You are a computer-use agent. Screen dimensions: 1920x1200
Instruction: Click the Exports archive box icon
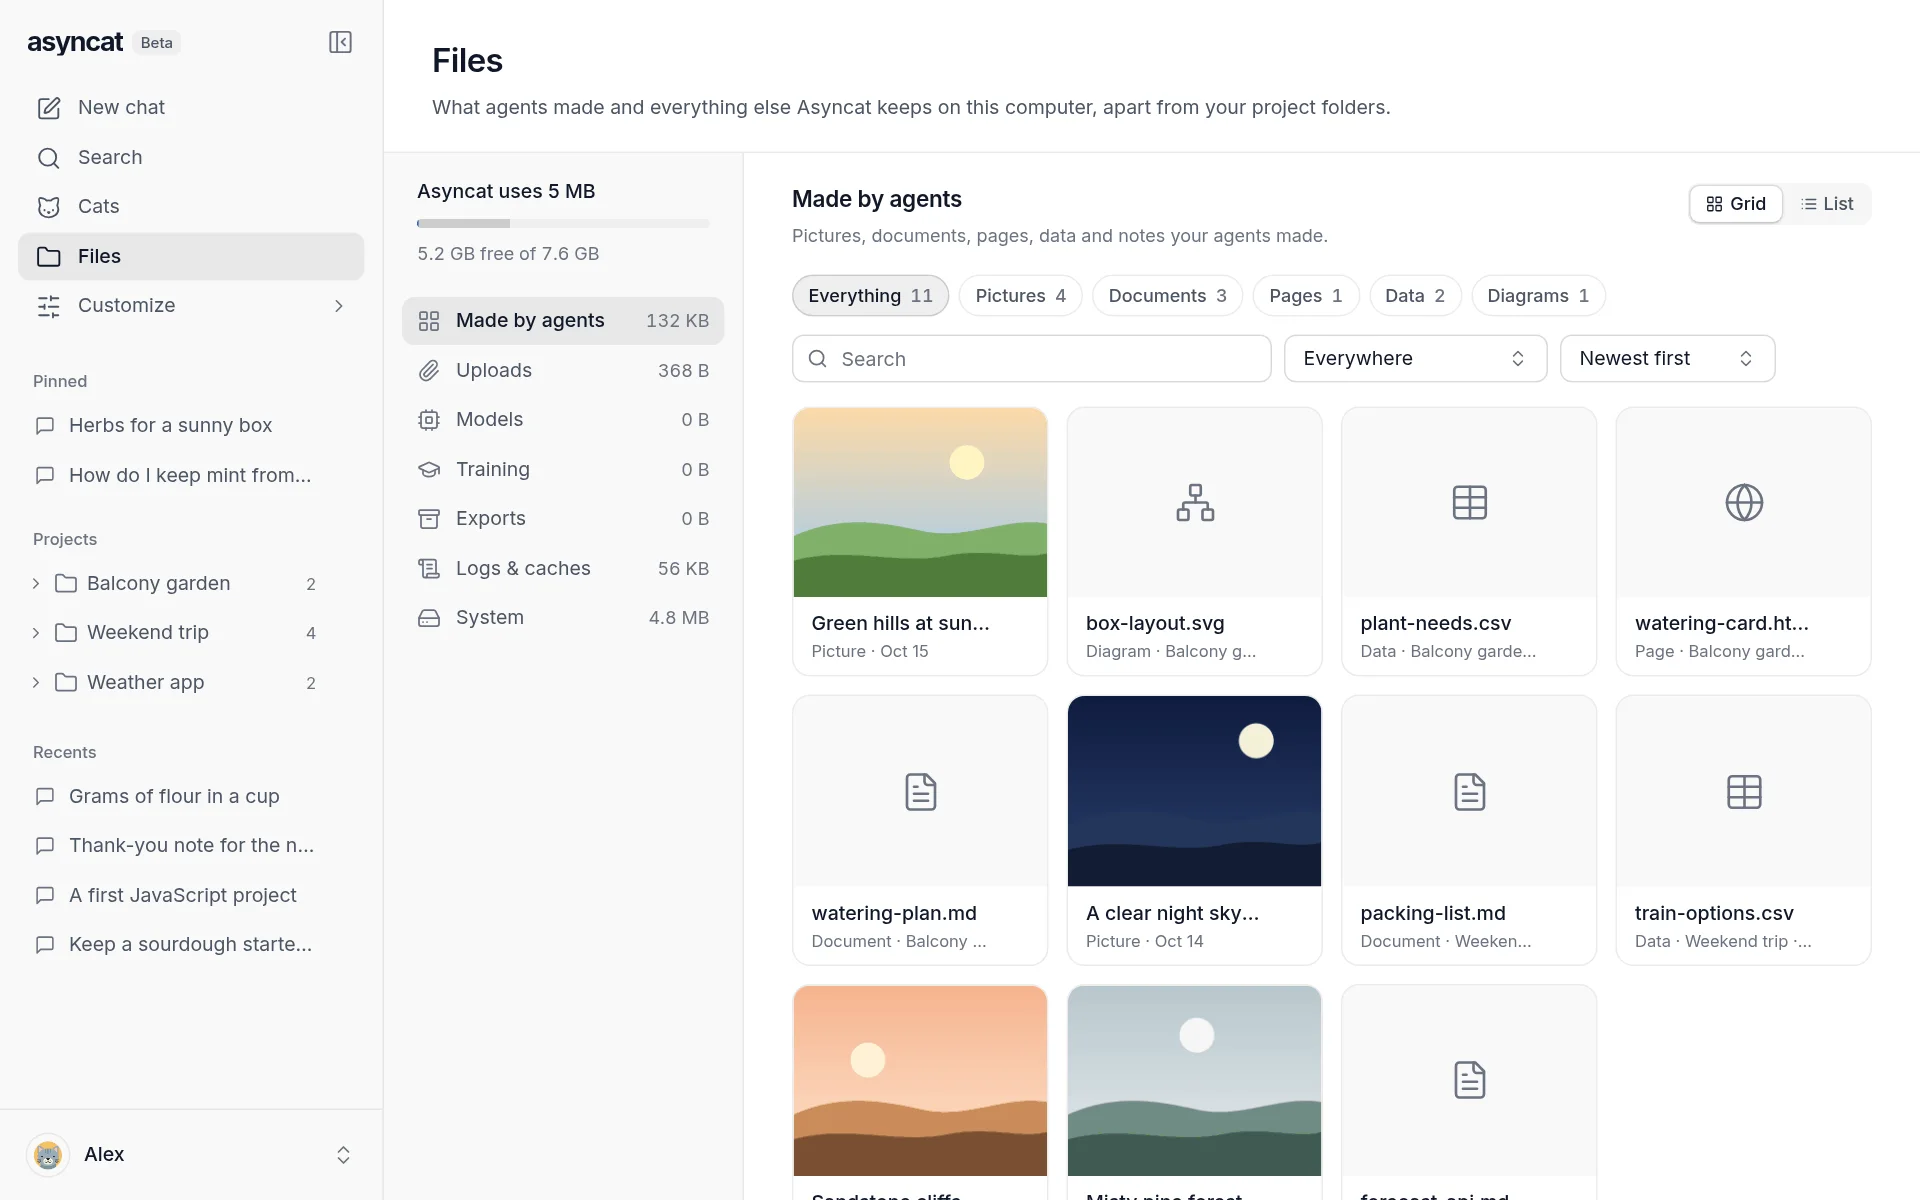point(429,519)
